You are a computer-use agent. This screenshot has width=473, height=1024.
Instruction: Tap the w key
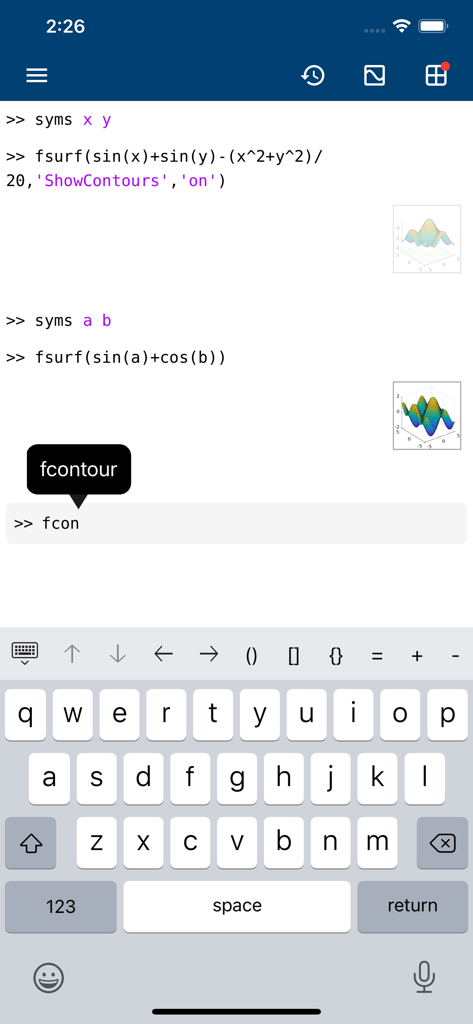coord(73,714)
